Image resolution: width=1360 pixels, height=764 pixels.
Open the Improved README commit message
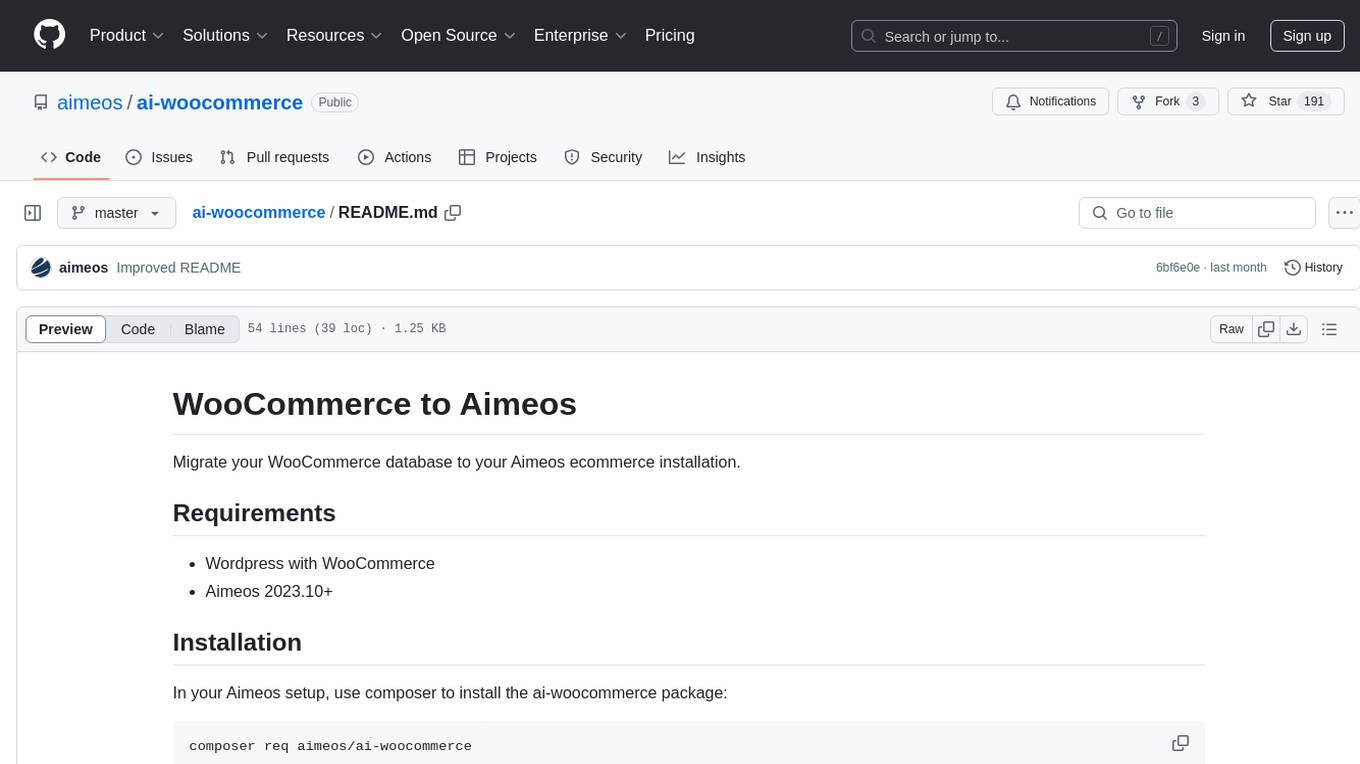tap(178, 267)
